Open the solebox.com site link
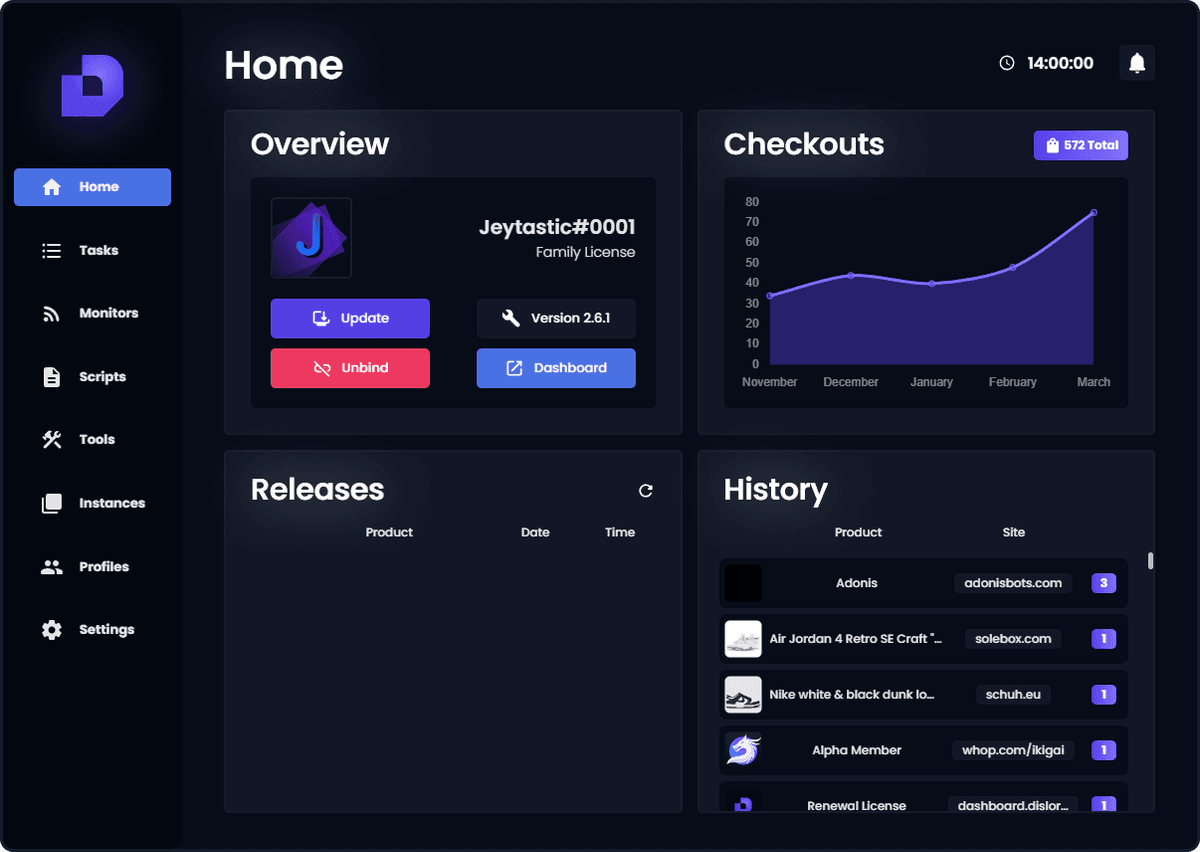The height and width of the screenshot is (852, 1200). 1012,638
